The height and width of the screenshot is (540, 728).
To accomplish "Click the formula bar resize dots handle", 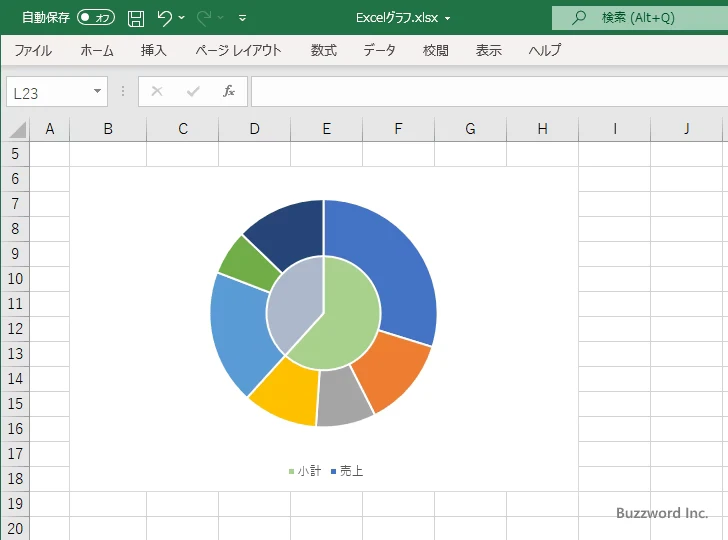I will pyautogui.click(x=123, y=91).
